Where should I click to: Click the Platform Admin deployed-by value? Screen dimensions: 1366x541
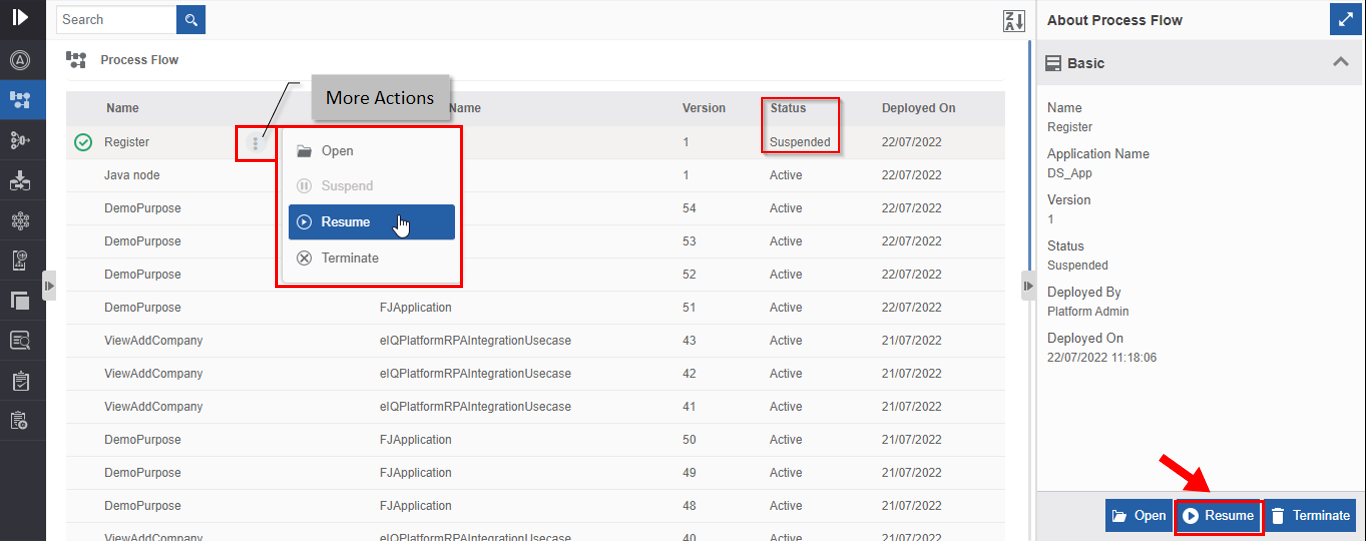coord(1088,312)
